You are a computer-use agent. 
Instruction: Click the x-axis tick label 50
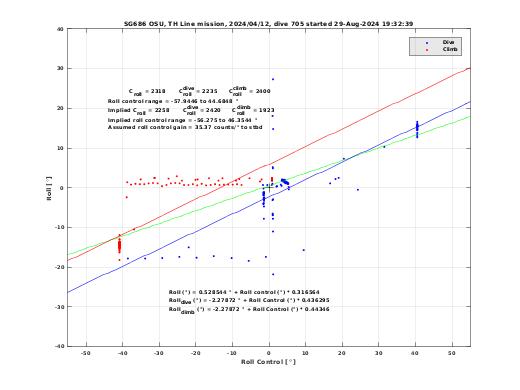pos(452,353)
